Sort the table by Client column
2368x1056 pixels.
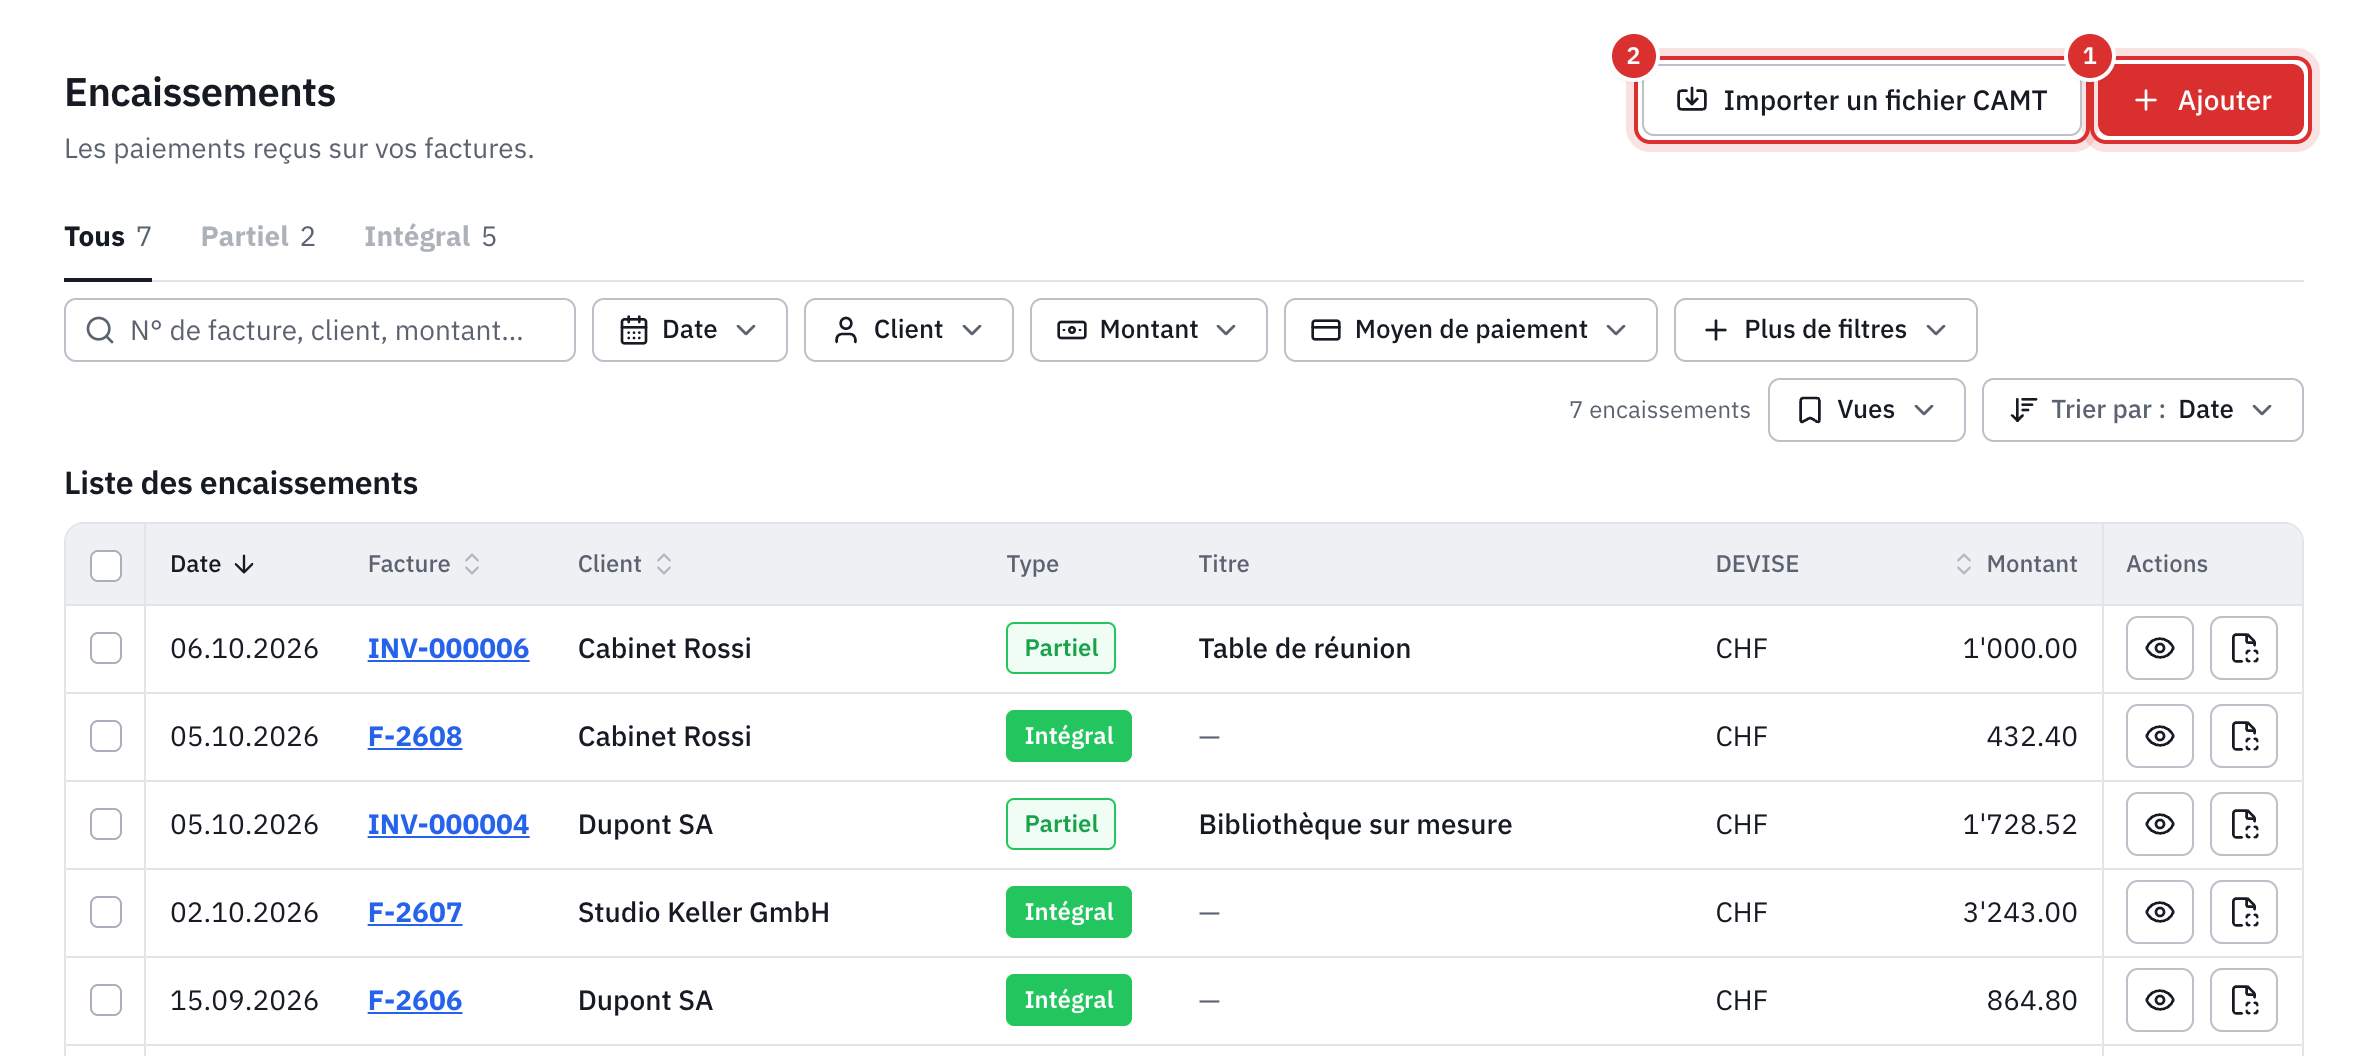pos(663,564)
